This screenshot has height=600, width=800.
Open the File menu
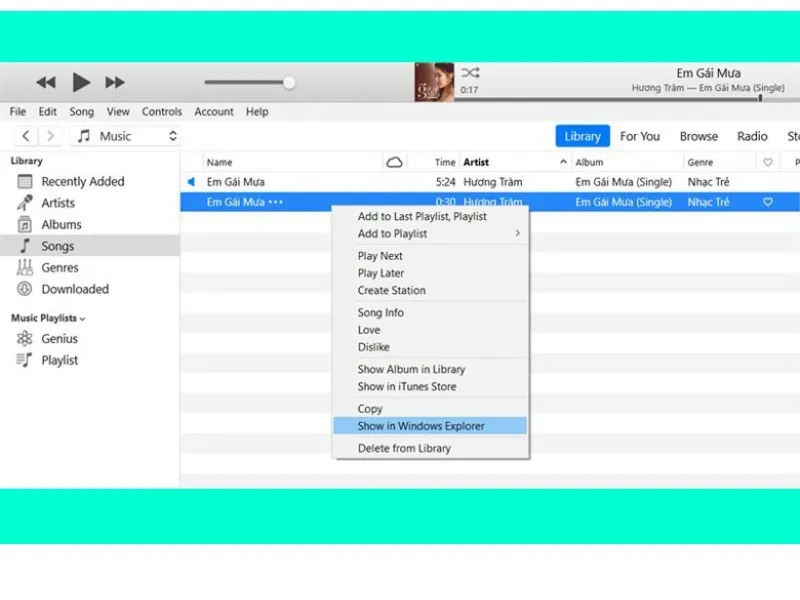[x=18, y=111]
